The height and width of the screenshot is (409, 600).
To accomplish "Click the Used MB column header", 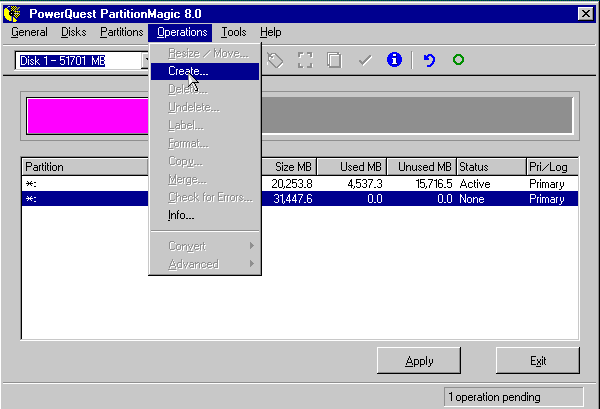I will point(352,167).
